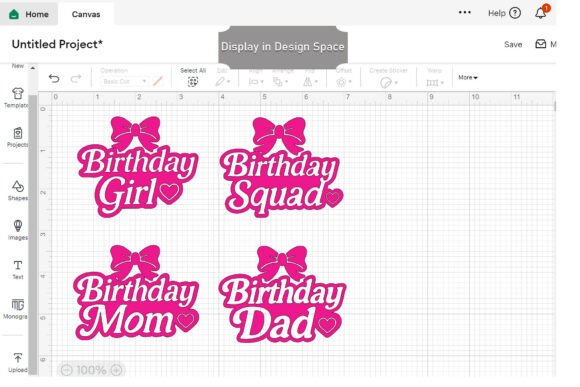The image size is (580, 387).
Task: Open the three-dot overflow menu
Action: [x=465, y=13]
